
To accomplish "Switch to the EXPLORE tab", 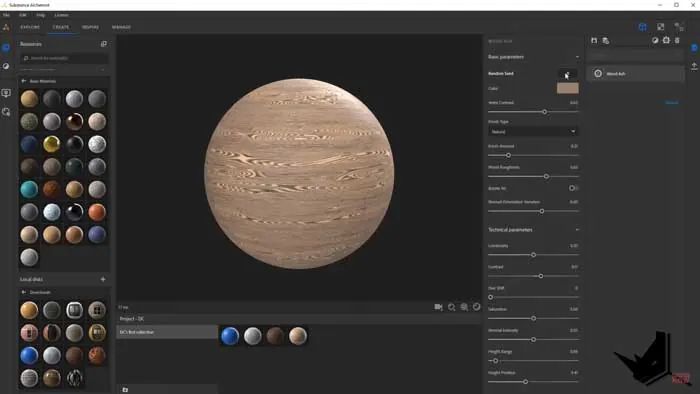I will pos(30,27).
